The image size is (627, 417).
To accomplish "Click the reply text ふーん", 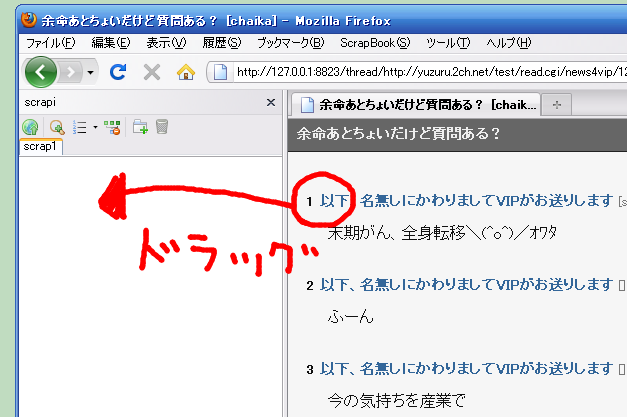I will tap(350, 317).
